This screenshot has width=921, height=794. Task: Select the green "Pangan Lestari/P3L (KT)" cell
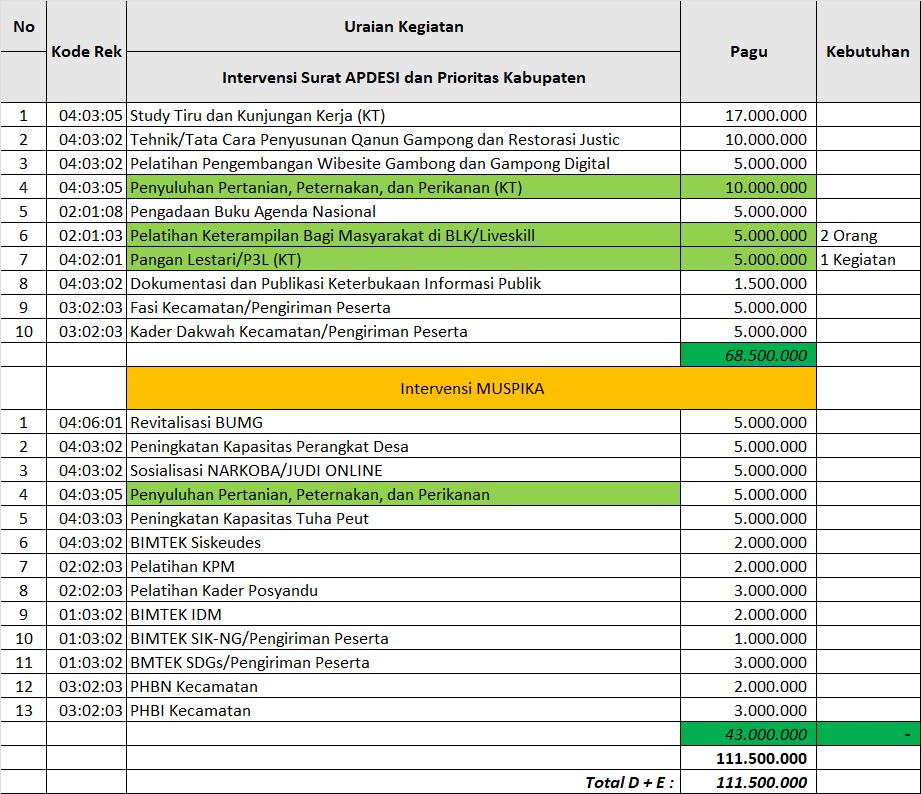403,260
